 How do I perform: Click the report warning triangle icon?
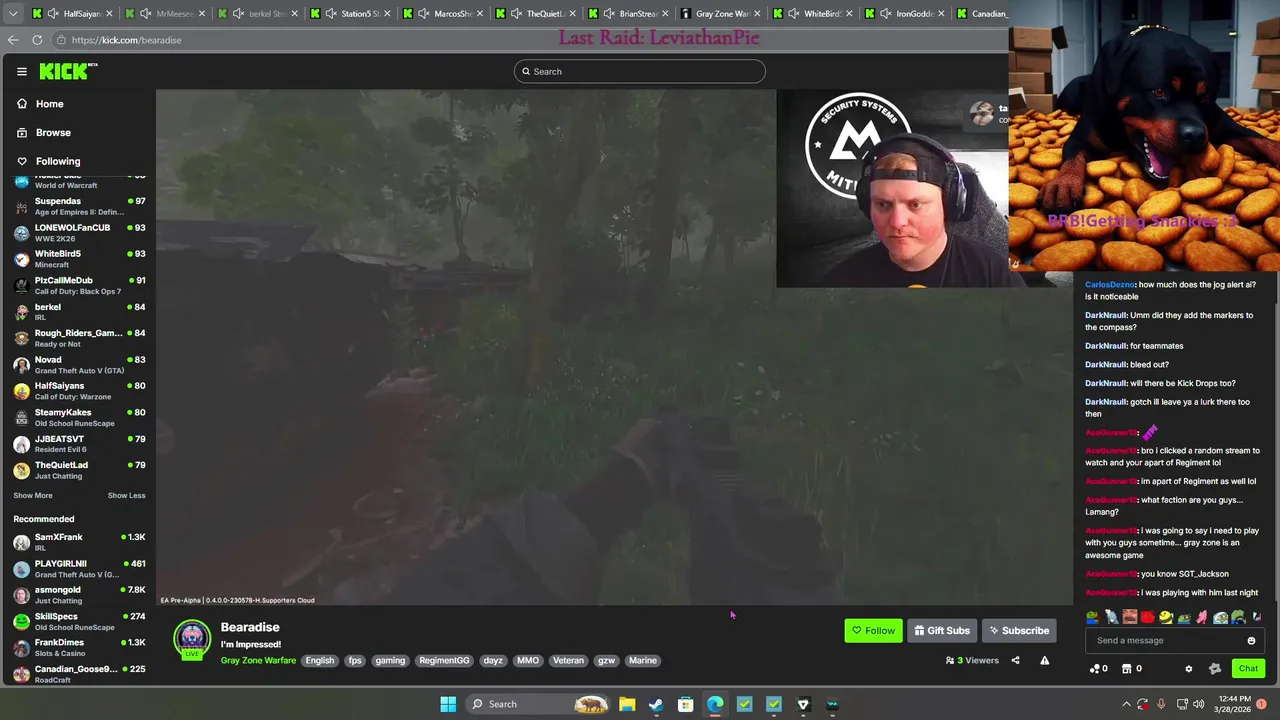click(x=1044, y=660)
